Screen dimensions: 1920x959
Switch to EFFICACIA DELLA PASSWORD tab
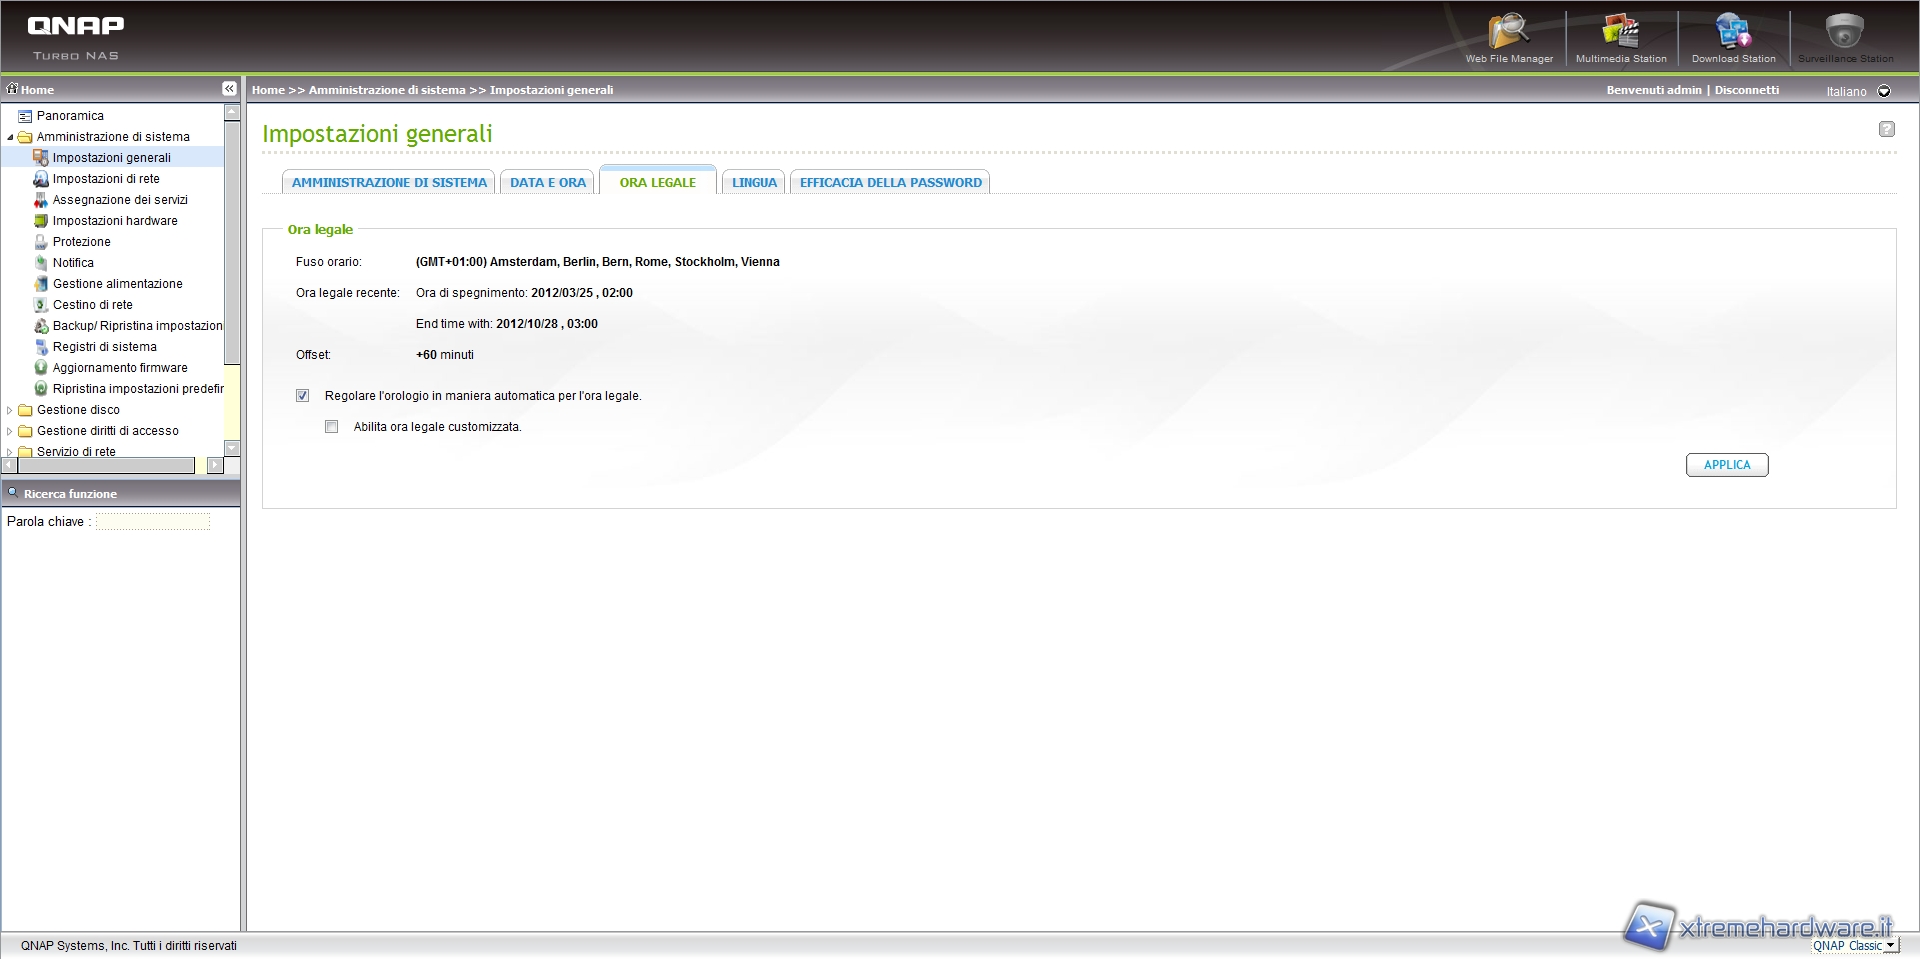pos(890,183)
